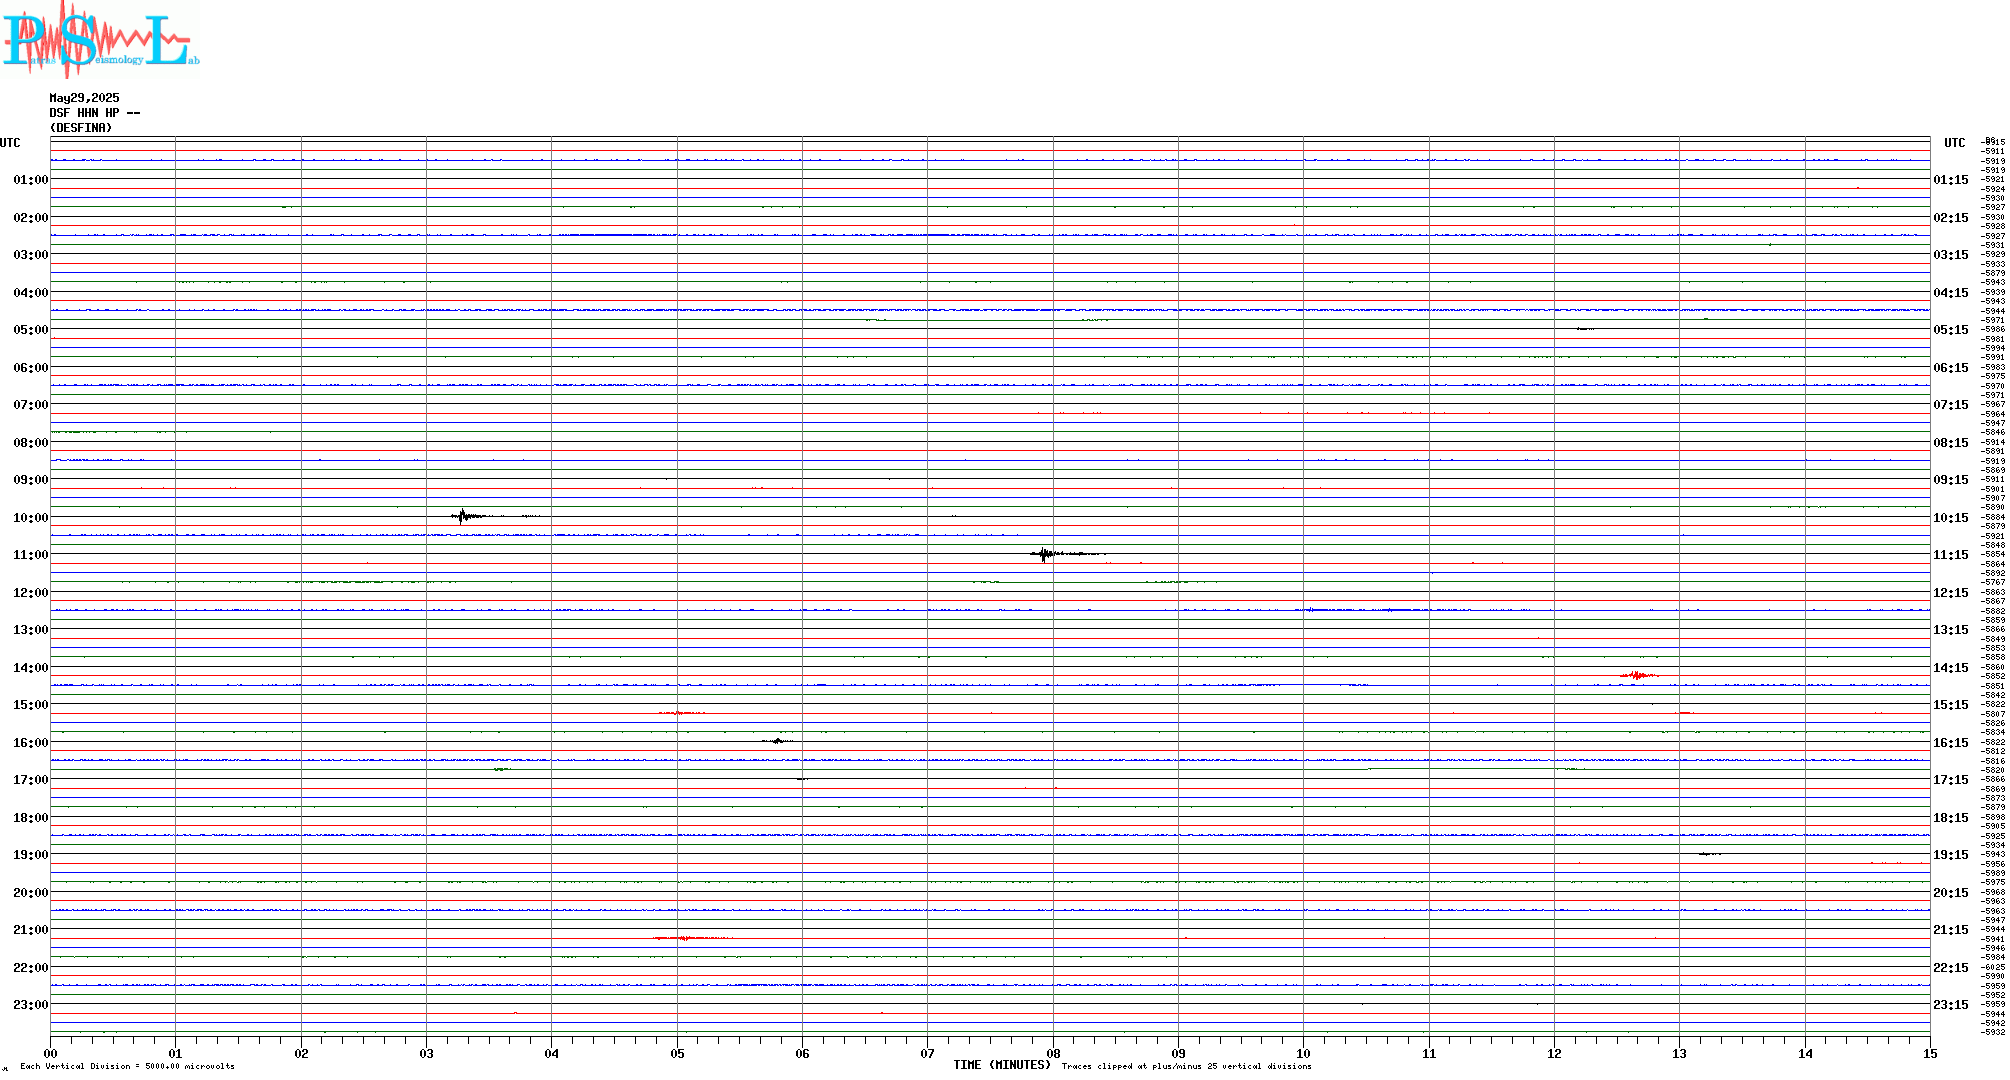Click the PSL Seismology Lab logo
2010x1080 pixels.
point(100,40)
